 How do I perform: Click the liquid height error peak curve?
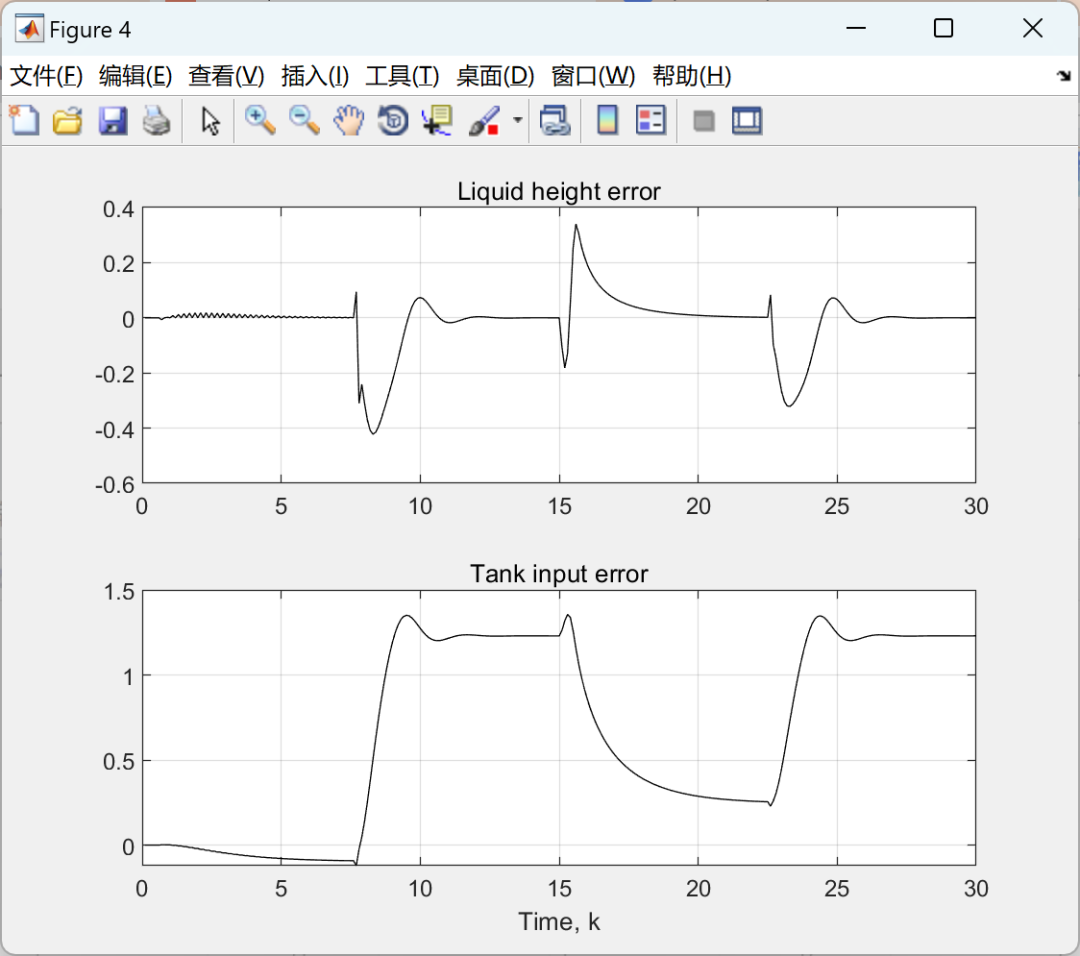[576, 226]
